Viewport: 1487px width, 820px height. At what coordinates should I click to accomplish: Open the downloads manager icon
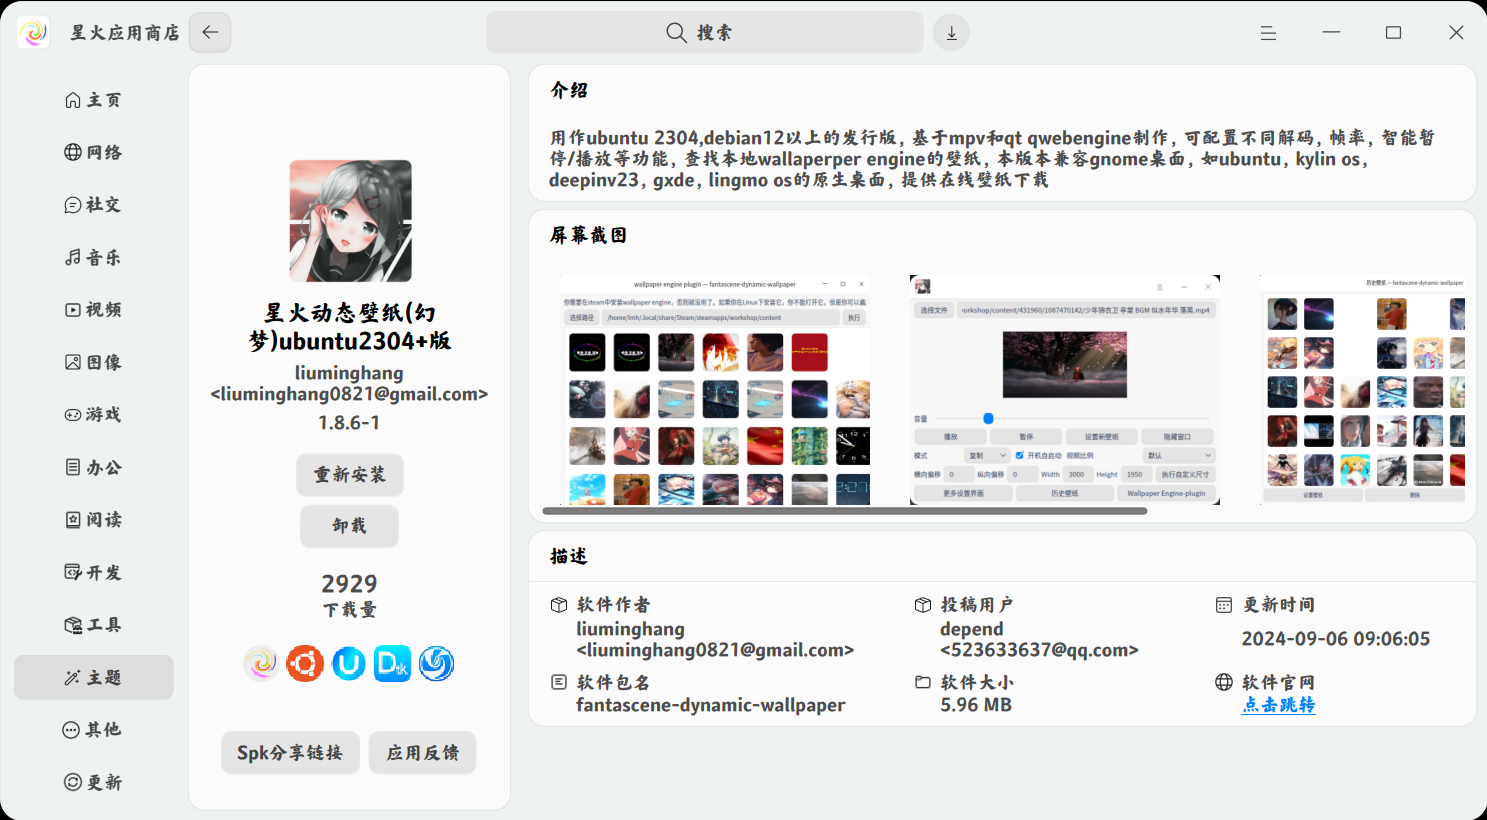951,33
